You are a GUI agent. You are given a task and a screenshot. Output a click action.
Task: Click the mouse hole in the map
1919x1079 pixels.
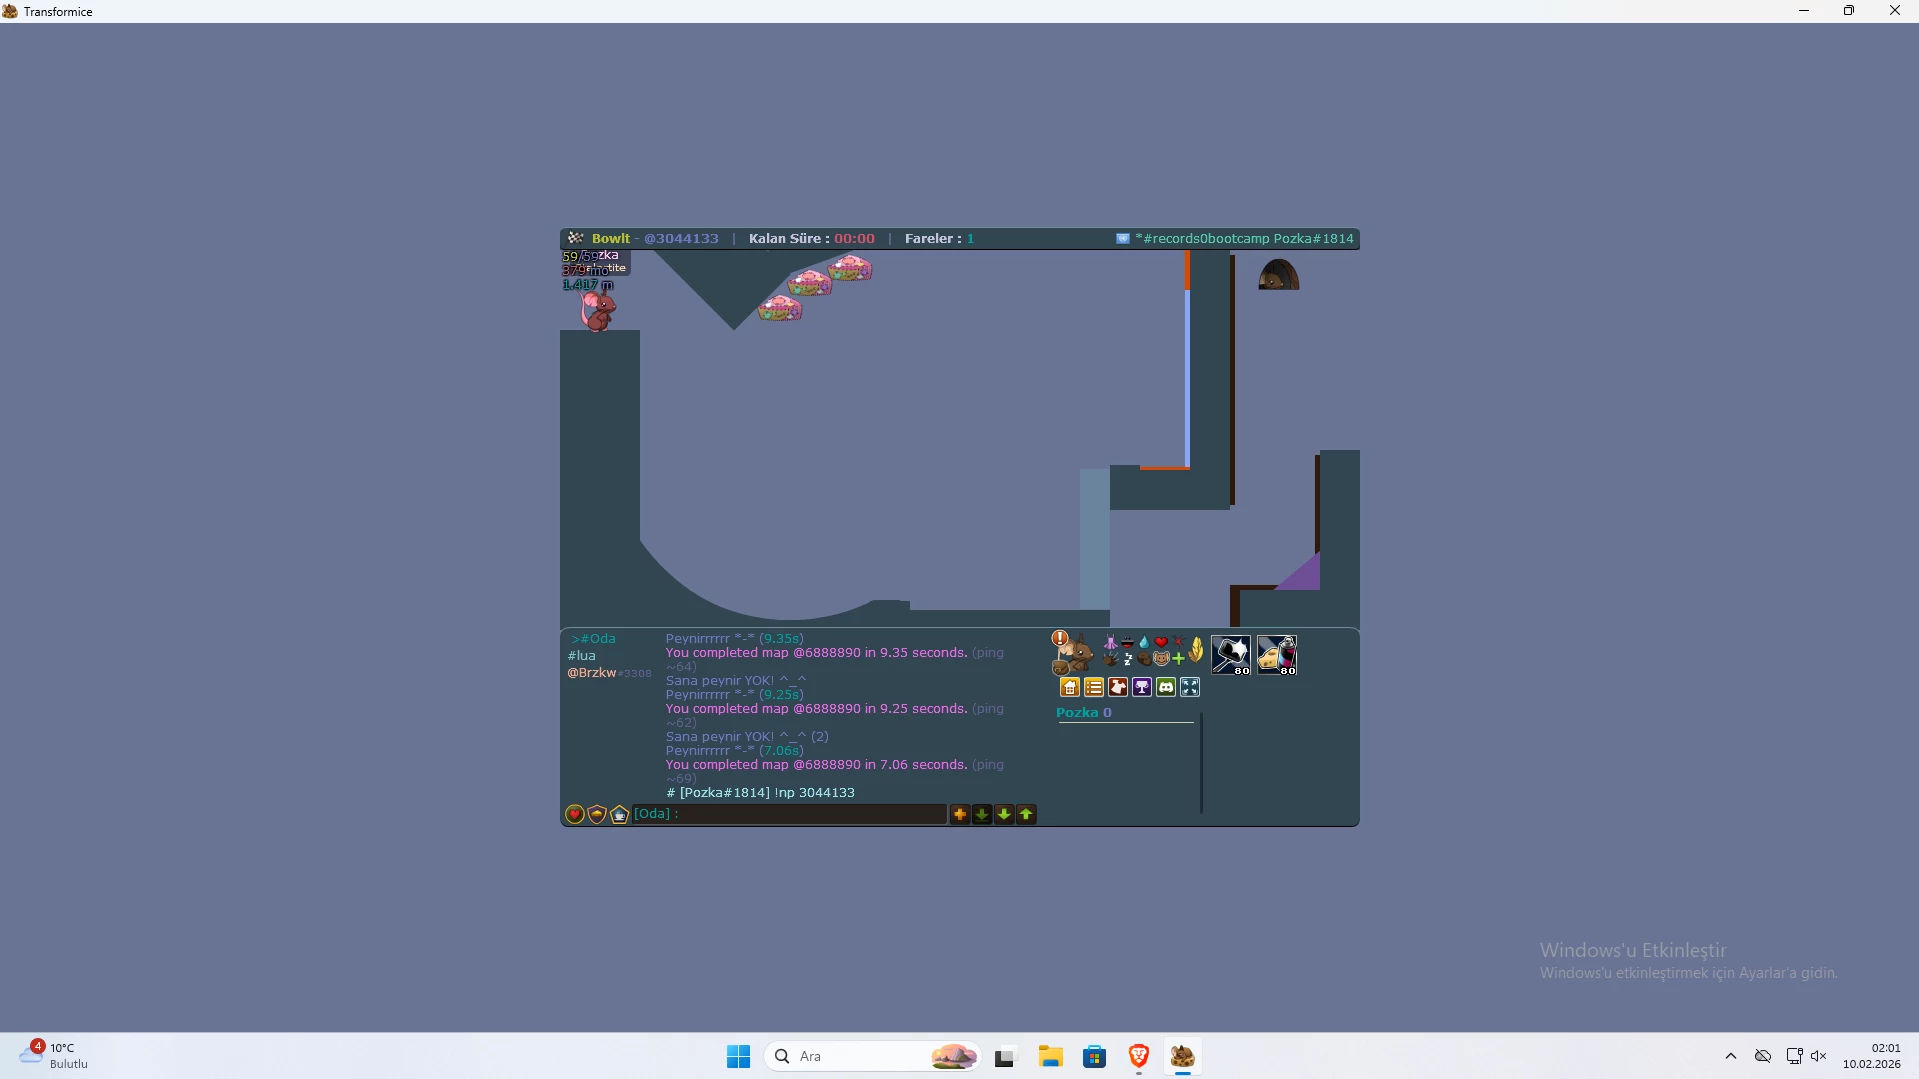pyautogui.click(x=1279, y=274)
